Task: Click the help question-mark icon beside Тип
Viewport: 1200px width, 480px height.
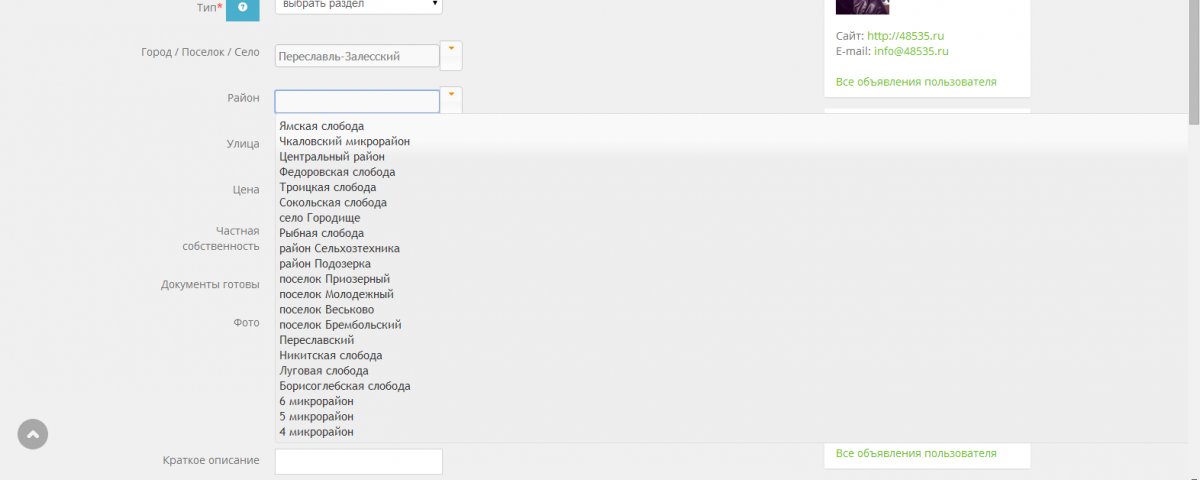Action: tap(242, 8)
